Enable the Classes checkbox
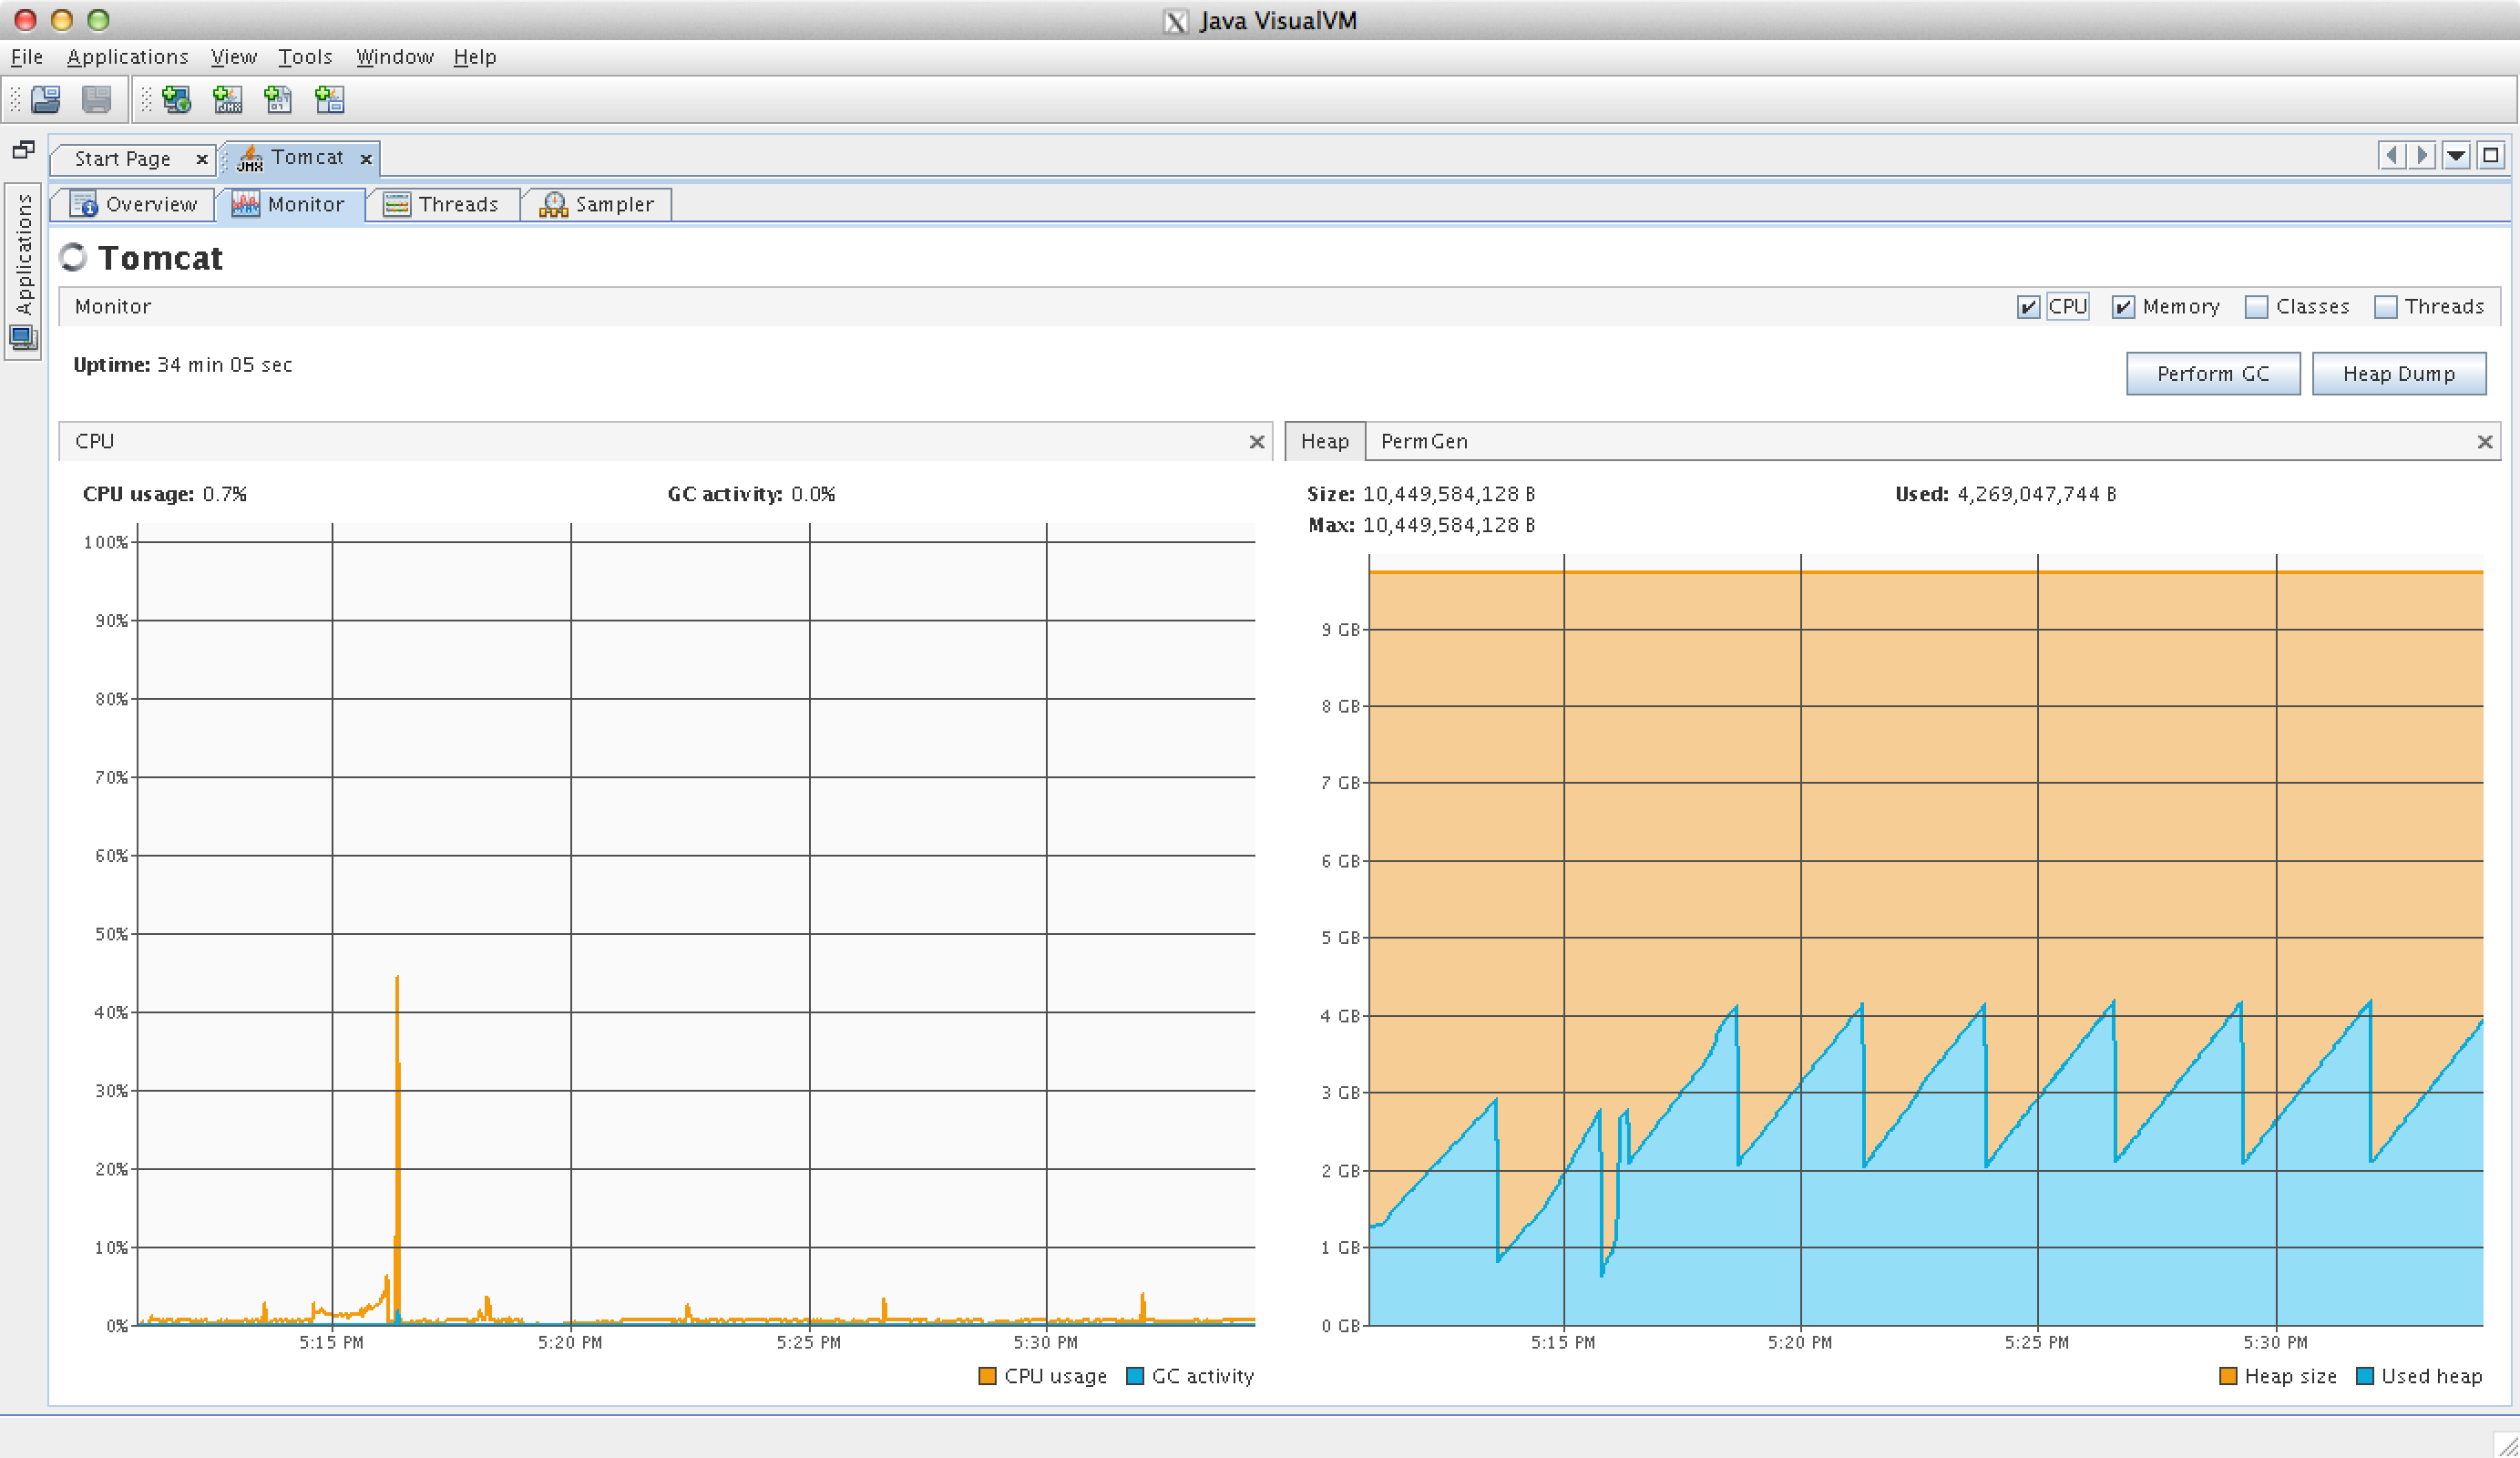2520x1458 pixels. point(2256,307)
